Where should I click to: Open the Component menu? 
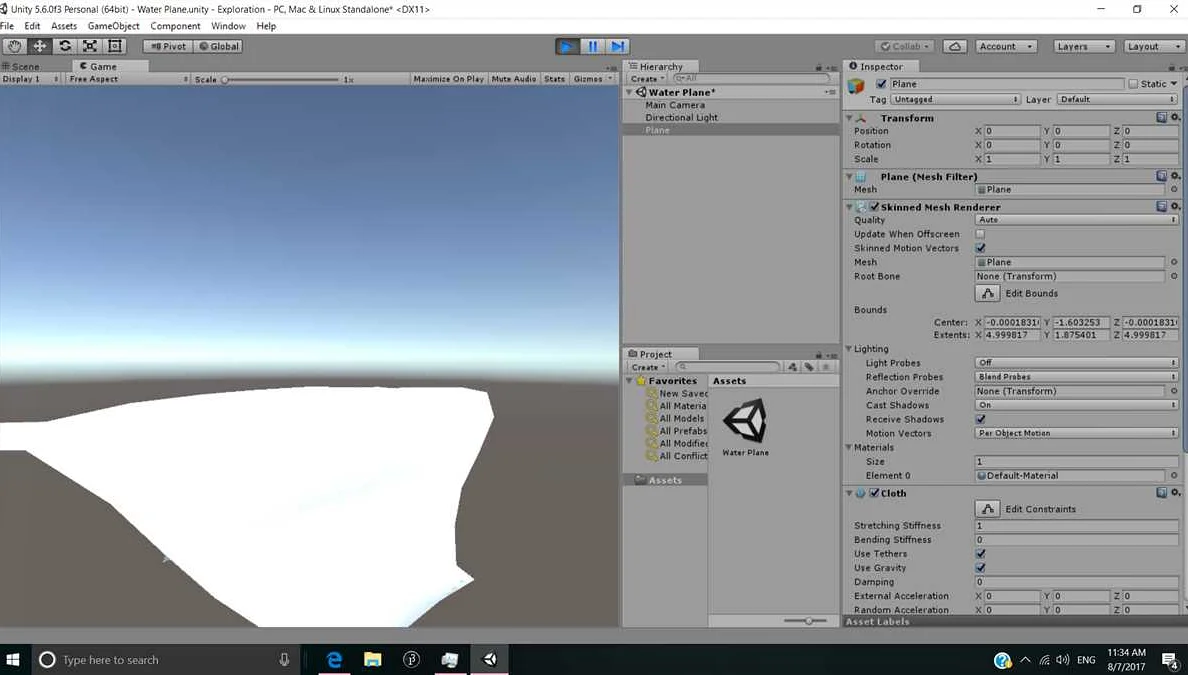coord(175,26)
